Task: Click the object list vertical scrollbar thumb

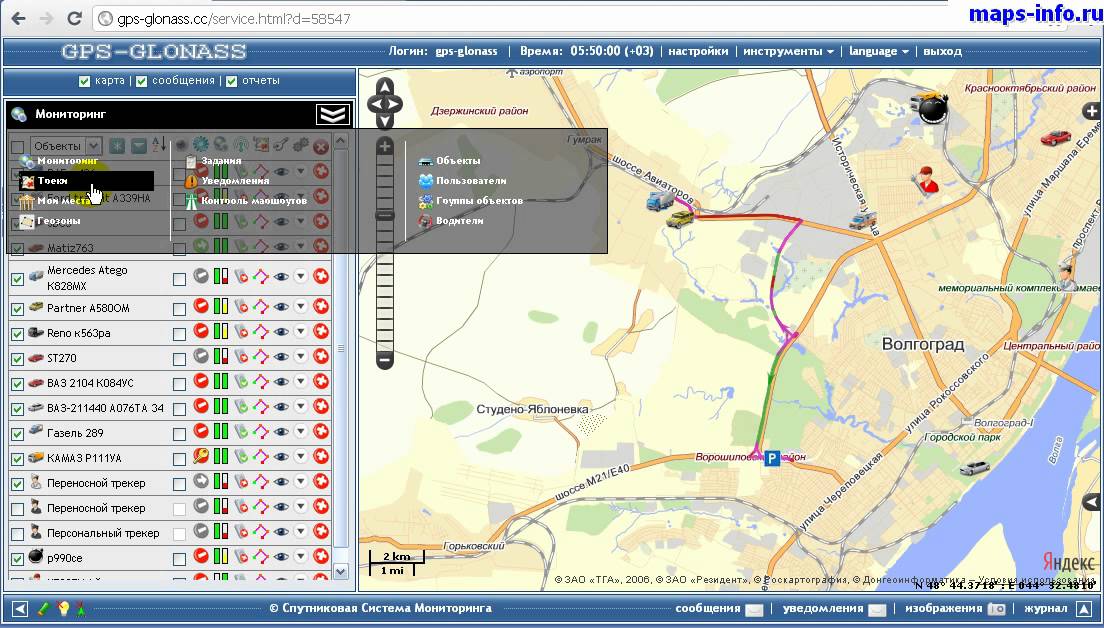Action: (341, 348)
